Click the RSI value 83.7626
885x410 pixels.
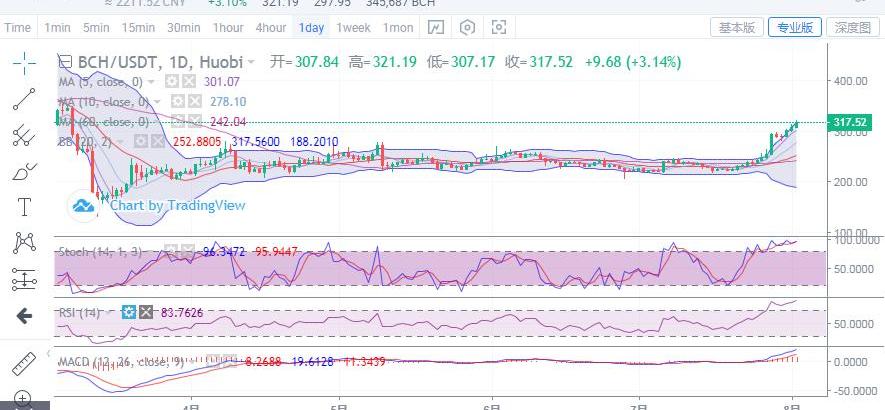click(182, 312)
